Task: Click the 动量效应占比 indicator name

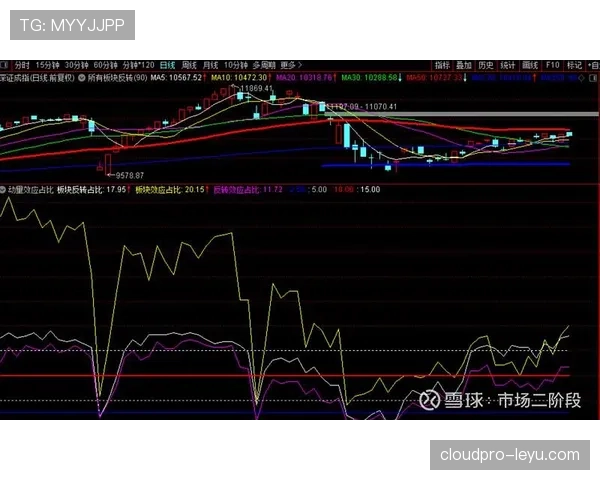Action: tap(31, 189)
